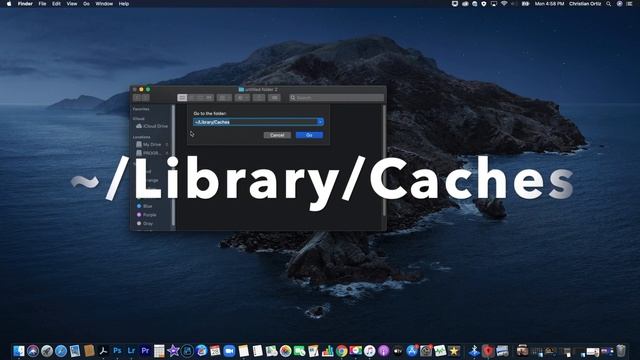Open the Music app in the Dock
Screen dimensions: 640x360
(x=369, y=351)
